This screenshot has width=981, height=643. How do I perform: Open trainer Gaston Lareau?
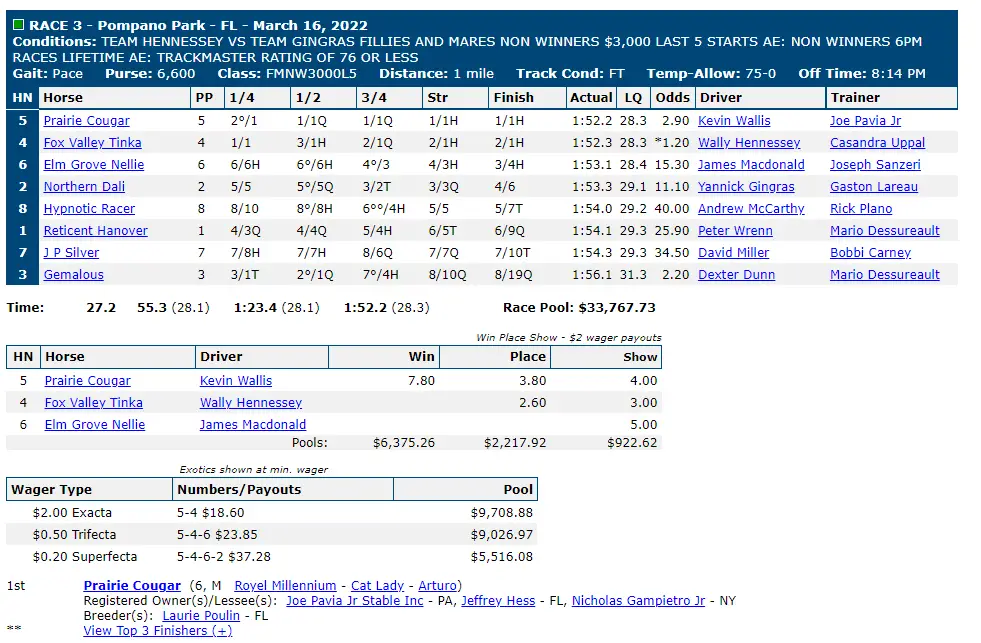tap(874, 186)
